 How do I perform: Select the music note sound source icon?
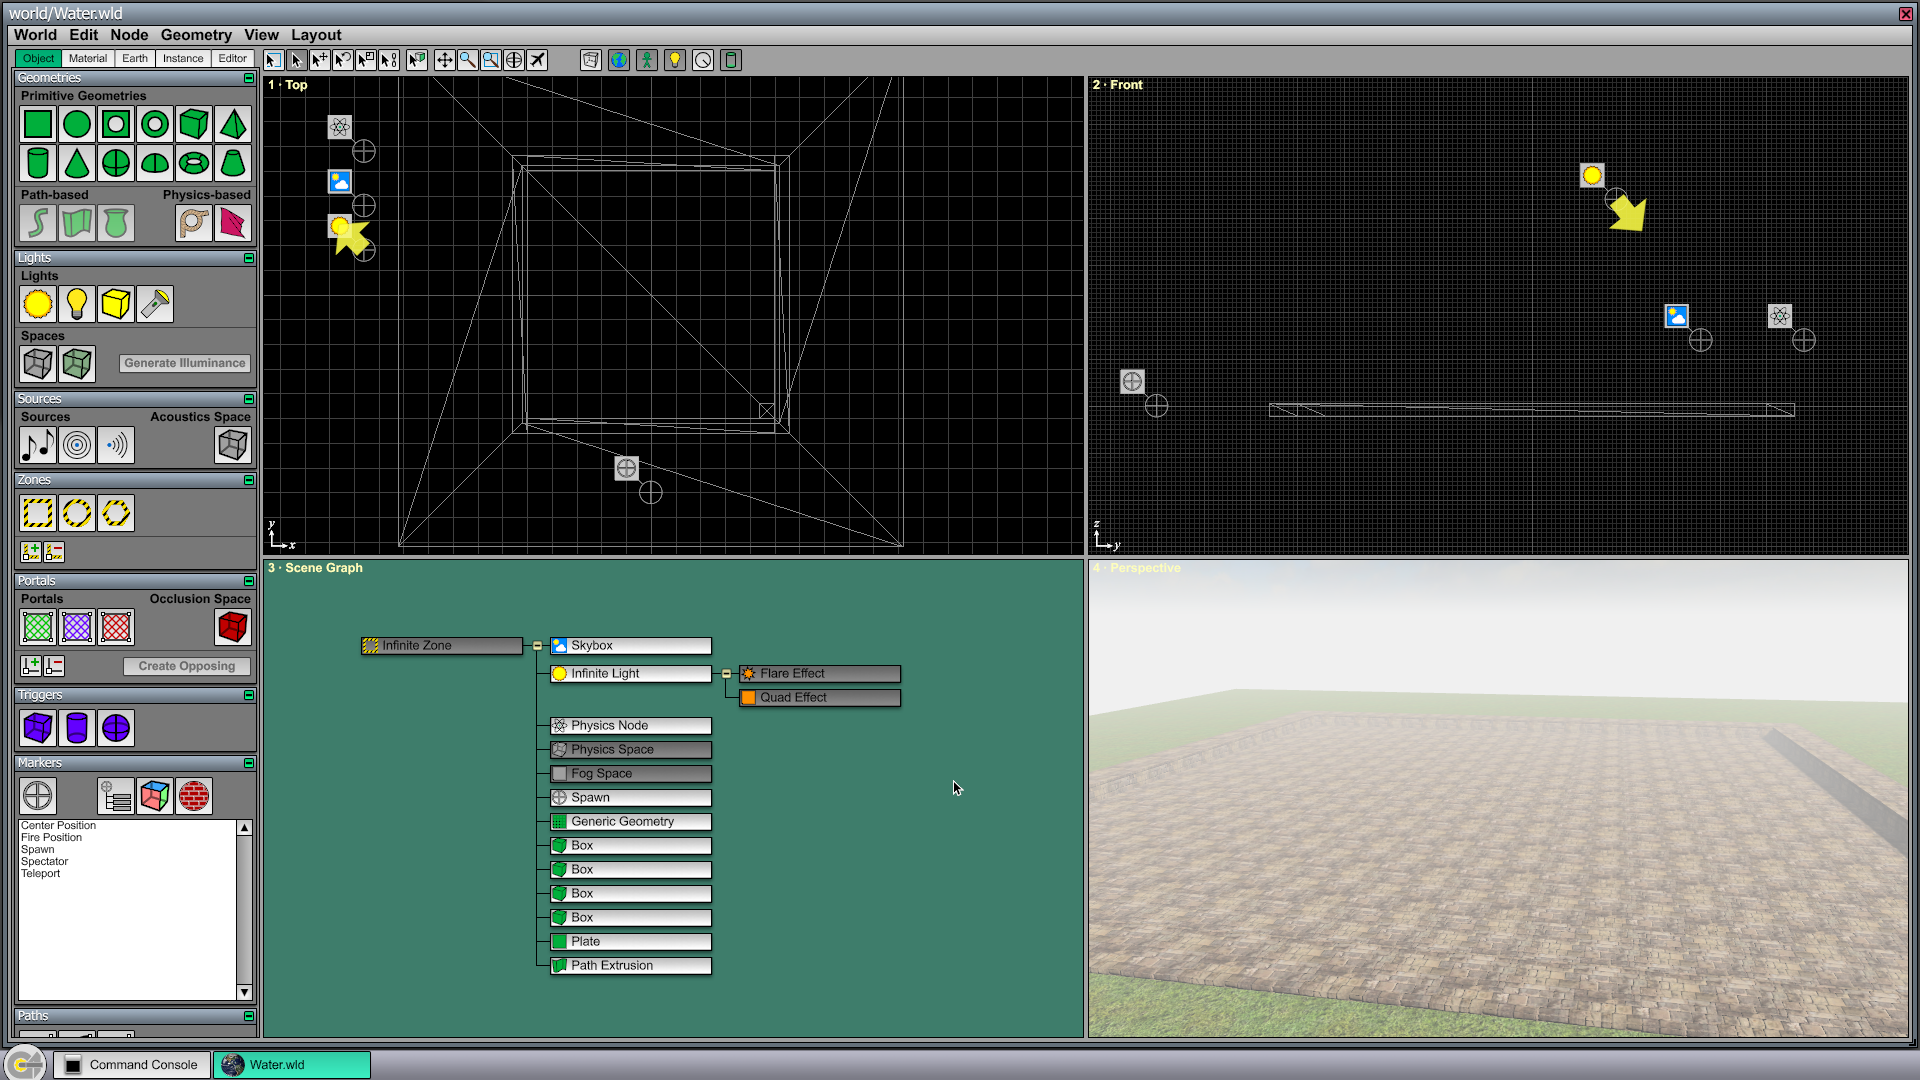[x=38, y=445]
